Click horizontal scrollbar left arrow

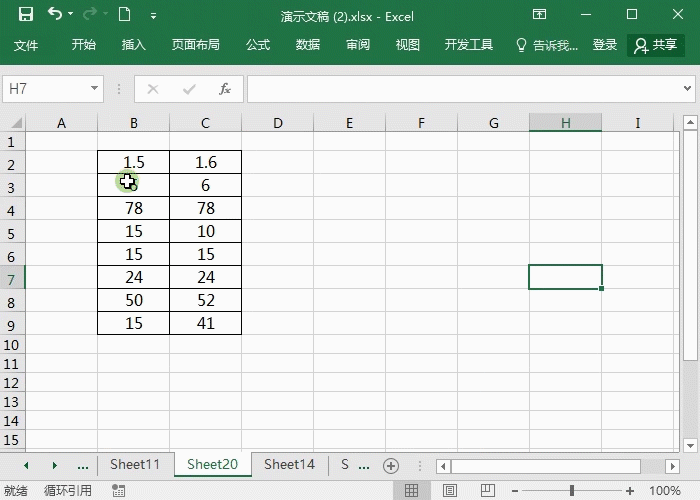tap(443, 467)
